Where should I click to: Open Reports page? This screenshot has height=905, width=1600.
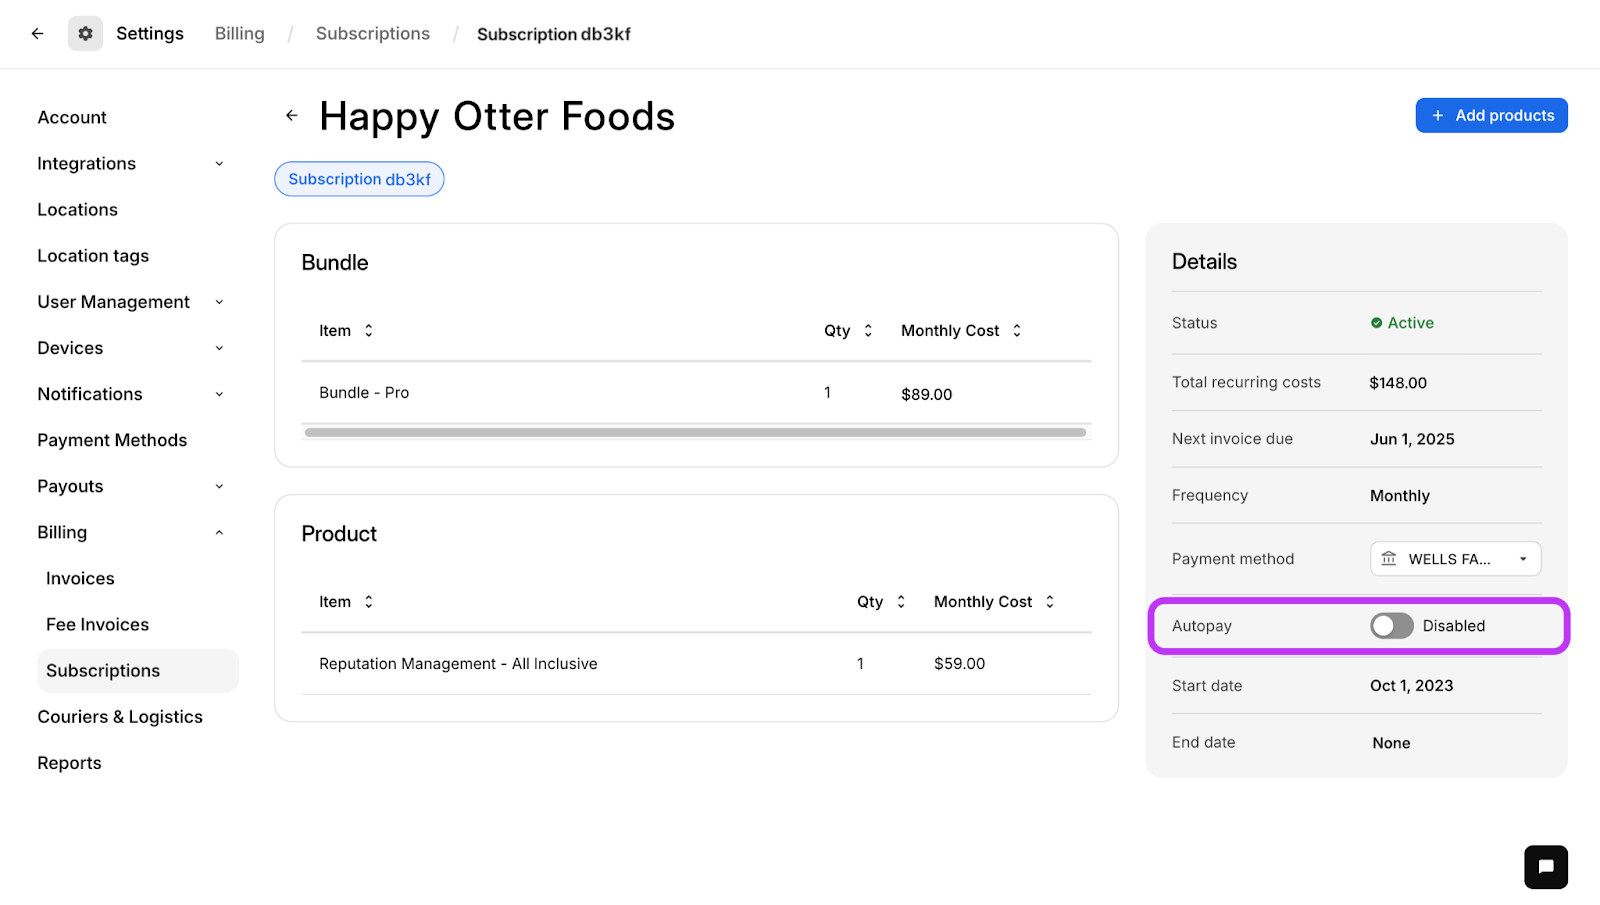[69, 763]
